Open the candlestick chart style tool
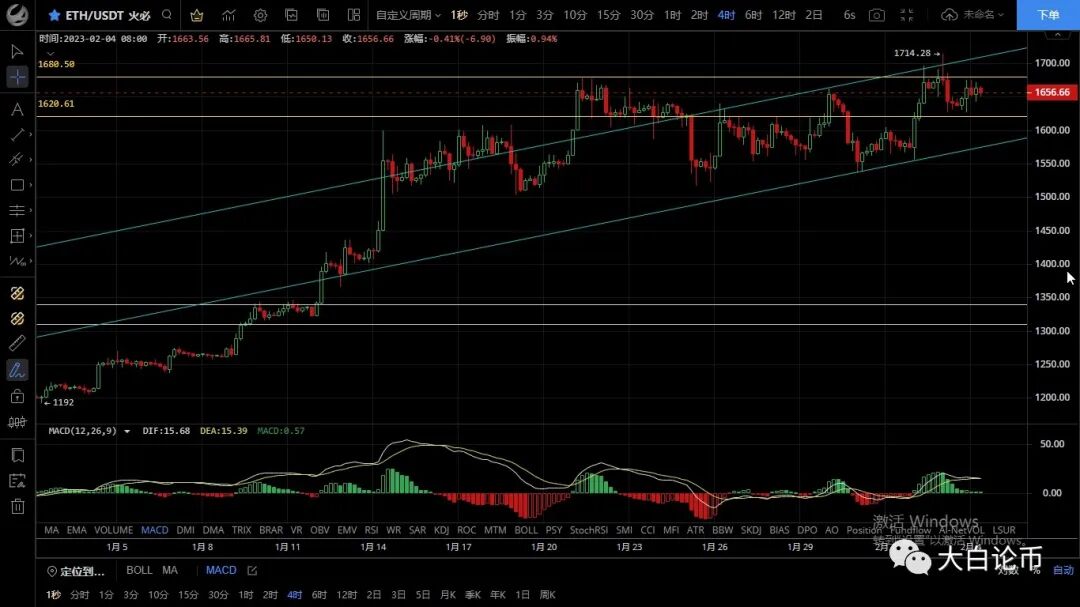The width and height of the screenshot is (1080, 607). (x=17, y=422)
